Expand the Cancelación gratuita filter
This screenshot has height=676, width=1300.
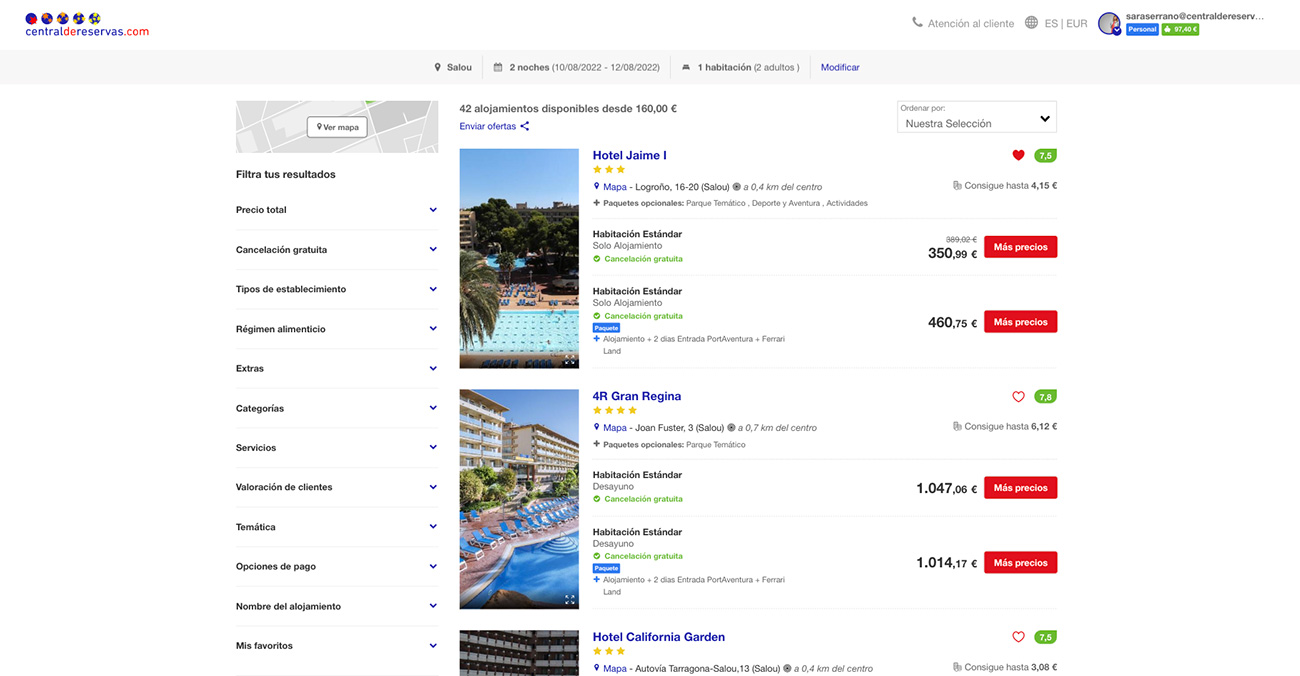337,250
